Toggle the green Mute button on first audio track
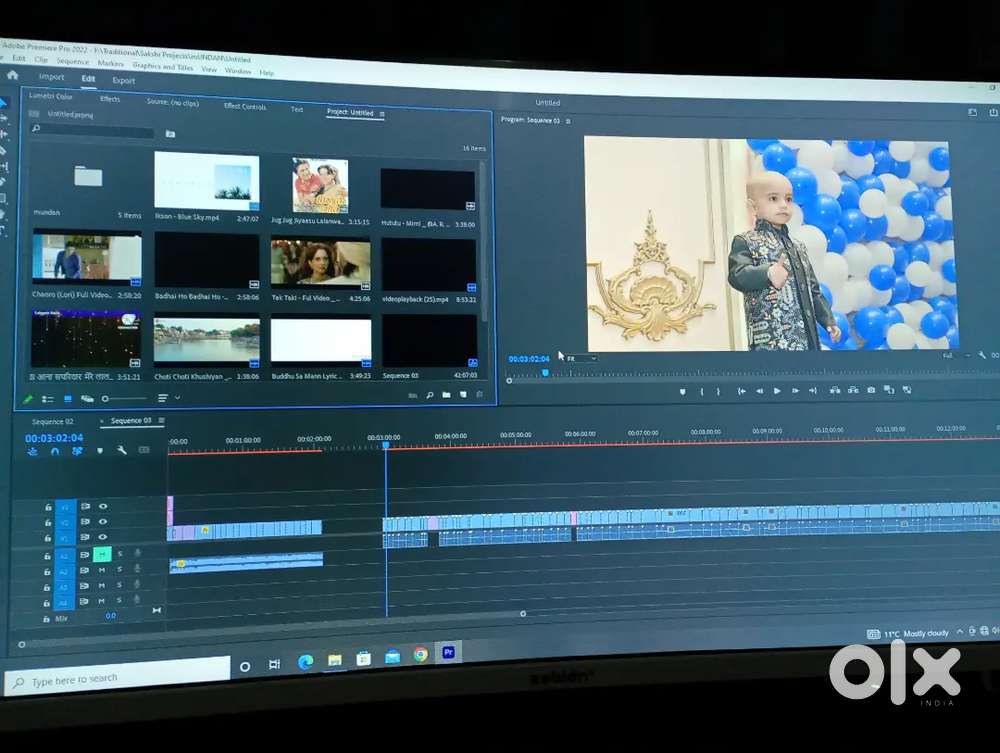1000x753 pixels. pos(102,554)
